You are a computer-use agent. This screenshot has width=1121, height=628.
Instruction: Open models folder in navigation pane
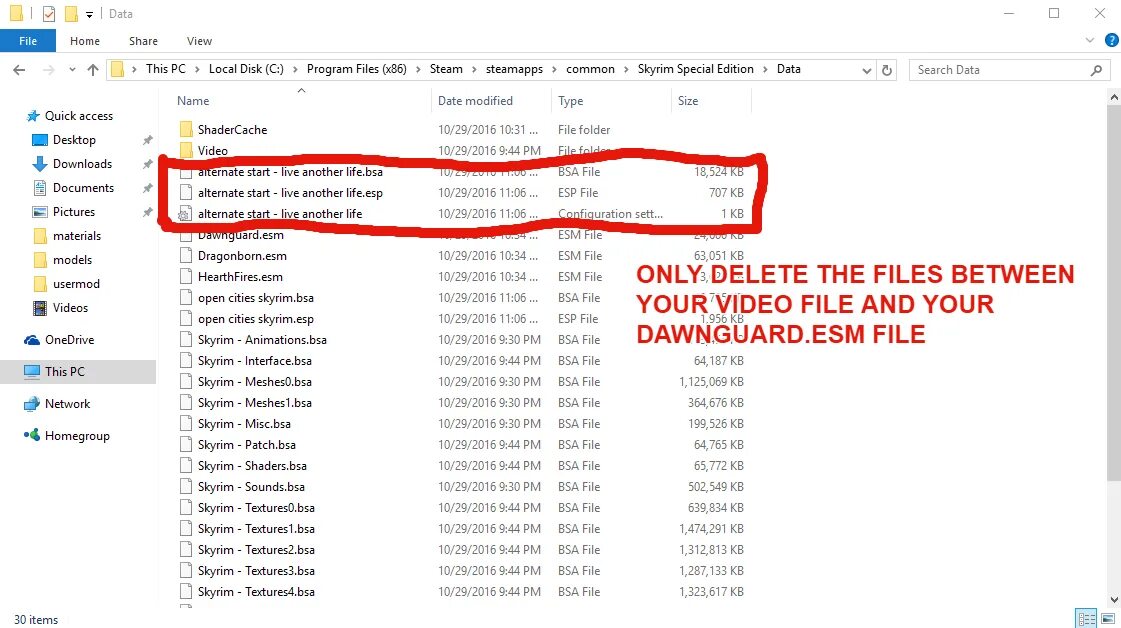point(72,260)
